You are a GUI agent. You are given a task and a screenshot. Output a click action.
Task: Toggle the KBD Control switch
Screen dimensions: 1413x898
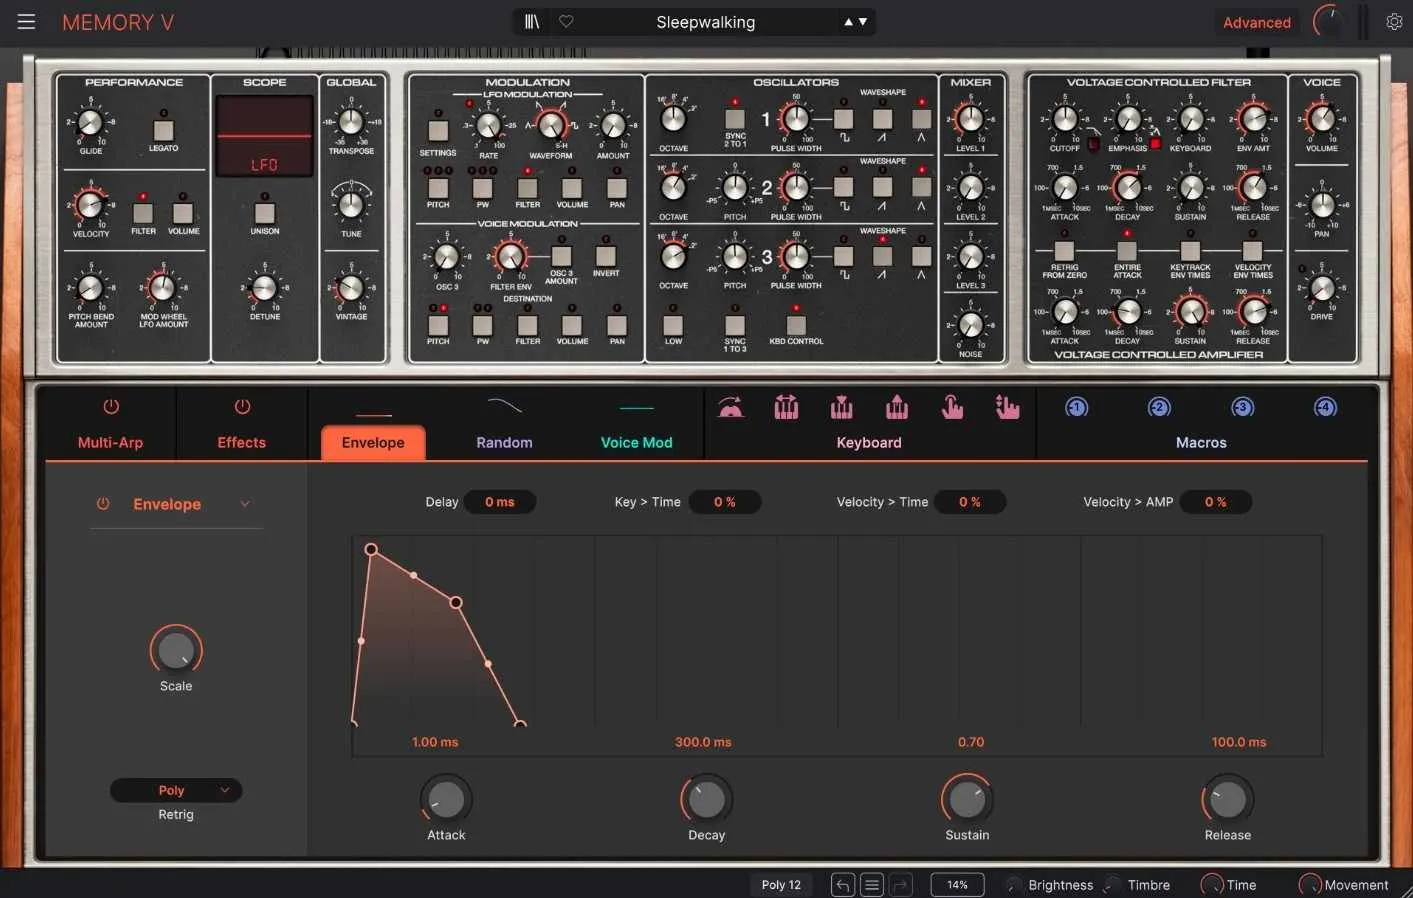[796, 325]
